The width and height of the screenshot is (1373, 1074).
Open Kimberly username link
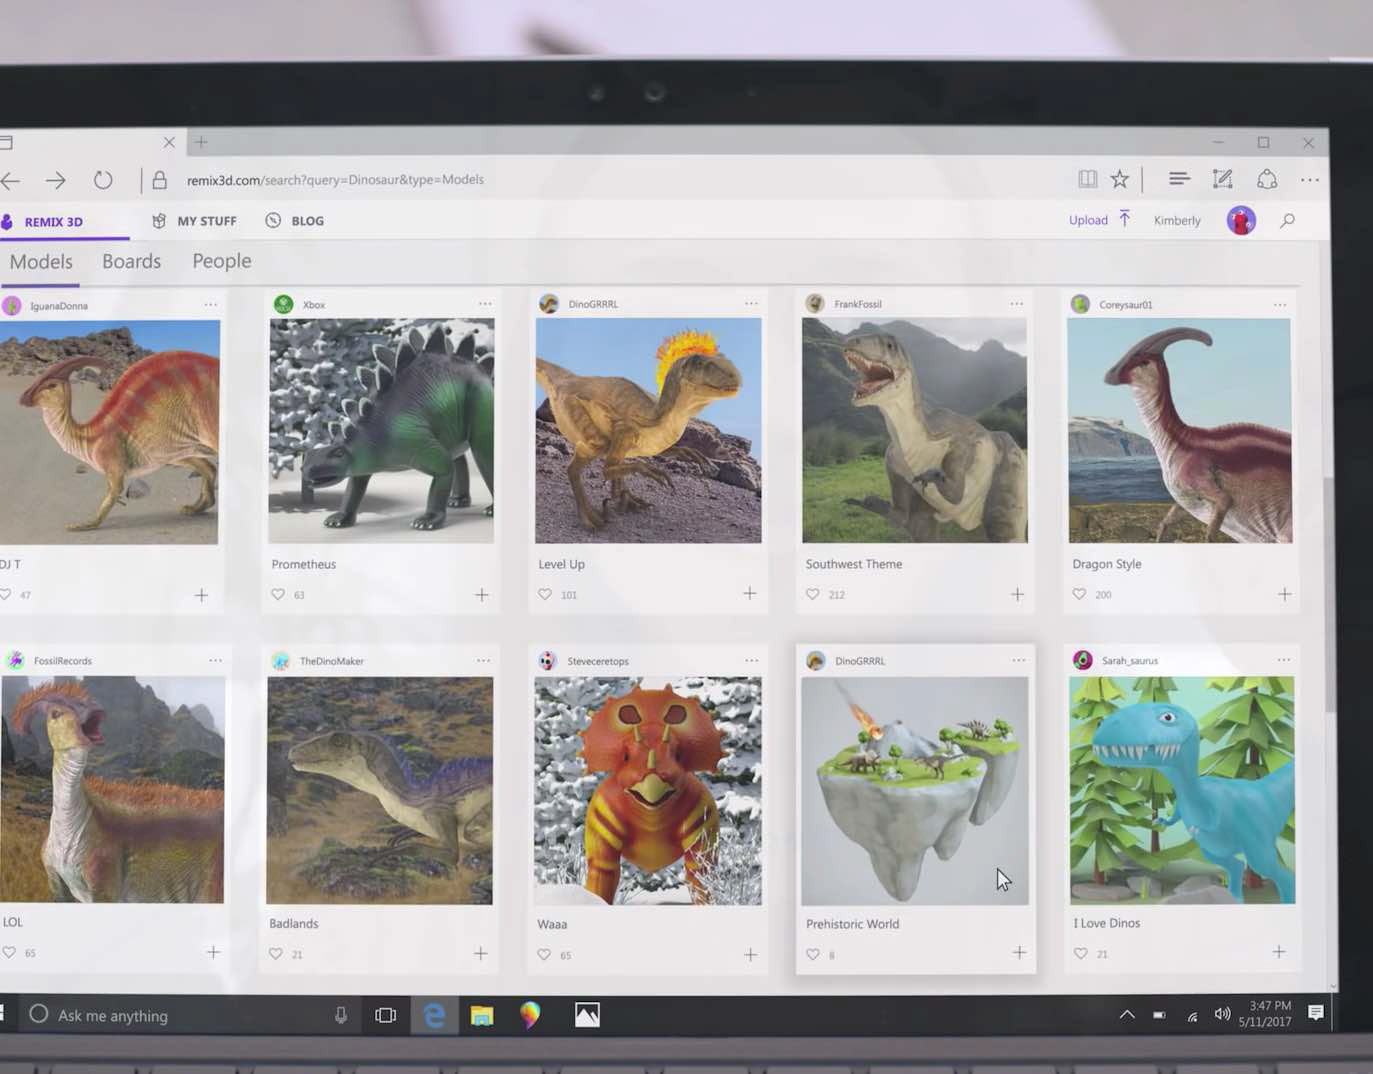point(1177,220)
